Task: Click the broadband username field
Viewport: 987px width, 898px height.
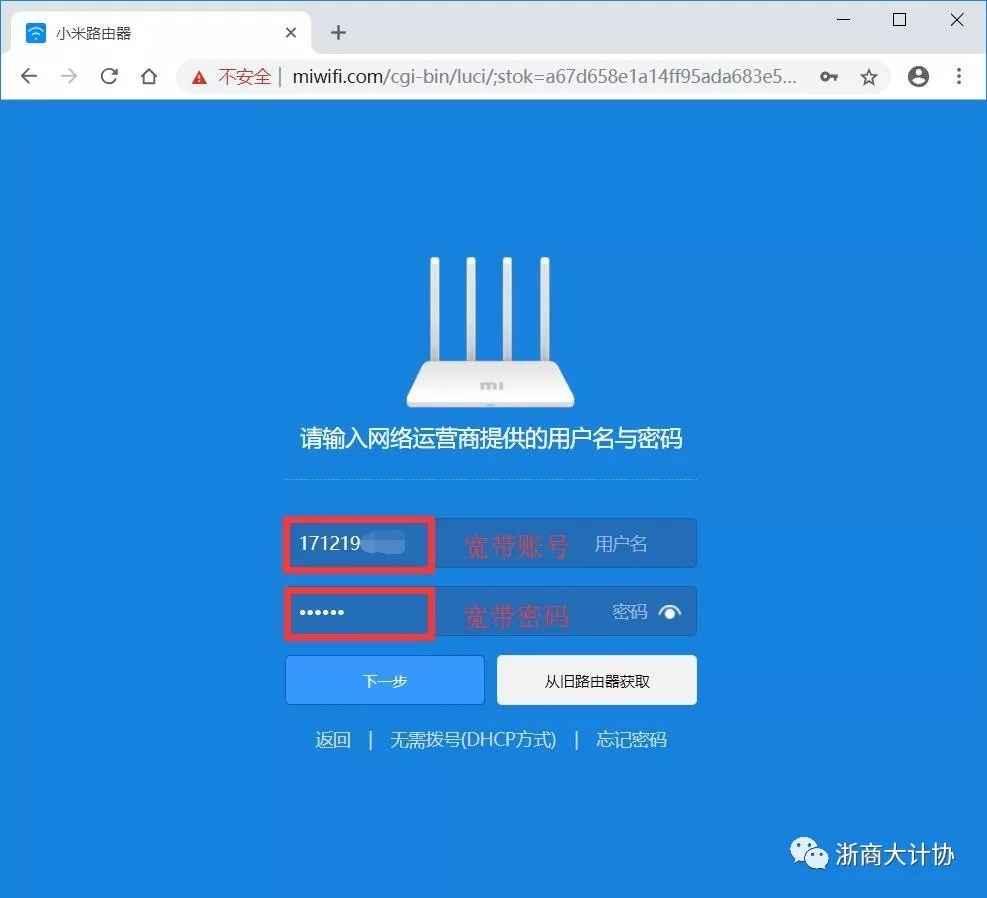Action: [491, 544]
